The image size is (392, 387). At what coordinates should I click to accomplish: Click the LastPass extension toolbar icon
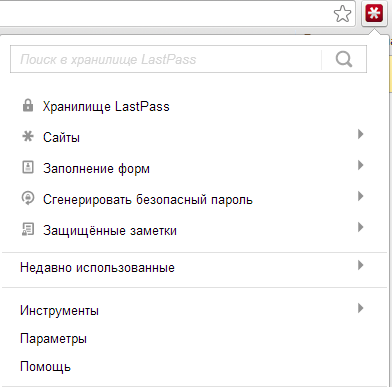(374, 14)
